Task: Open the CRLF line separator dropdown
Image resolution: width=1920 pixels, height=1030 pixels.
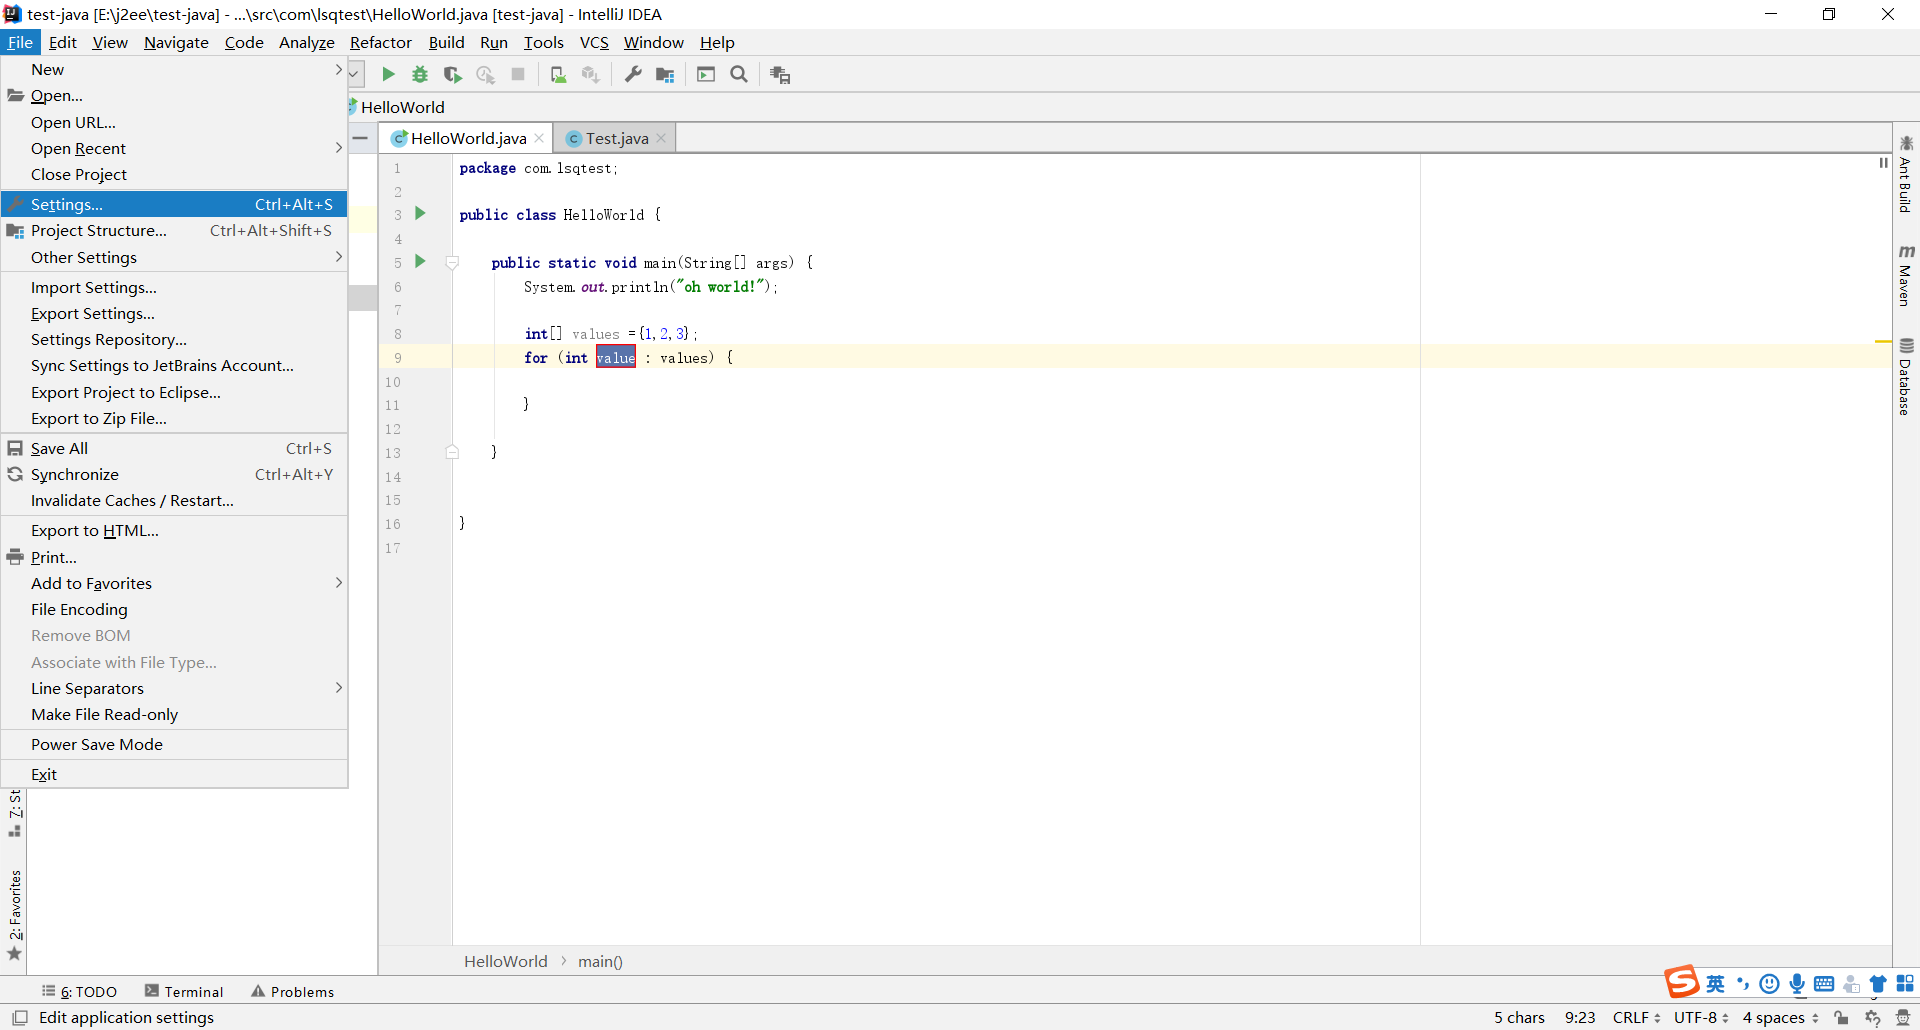Action: tap(1636, 1018)
